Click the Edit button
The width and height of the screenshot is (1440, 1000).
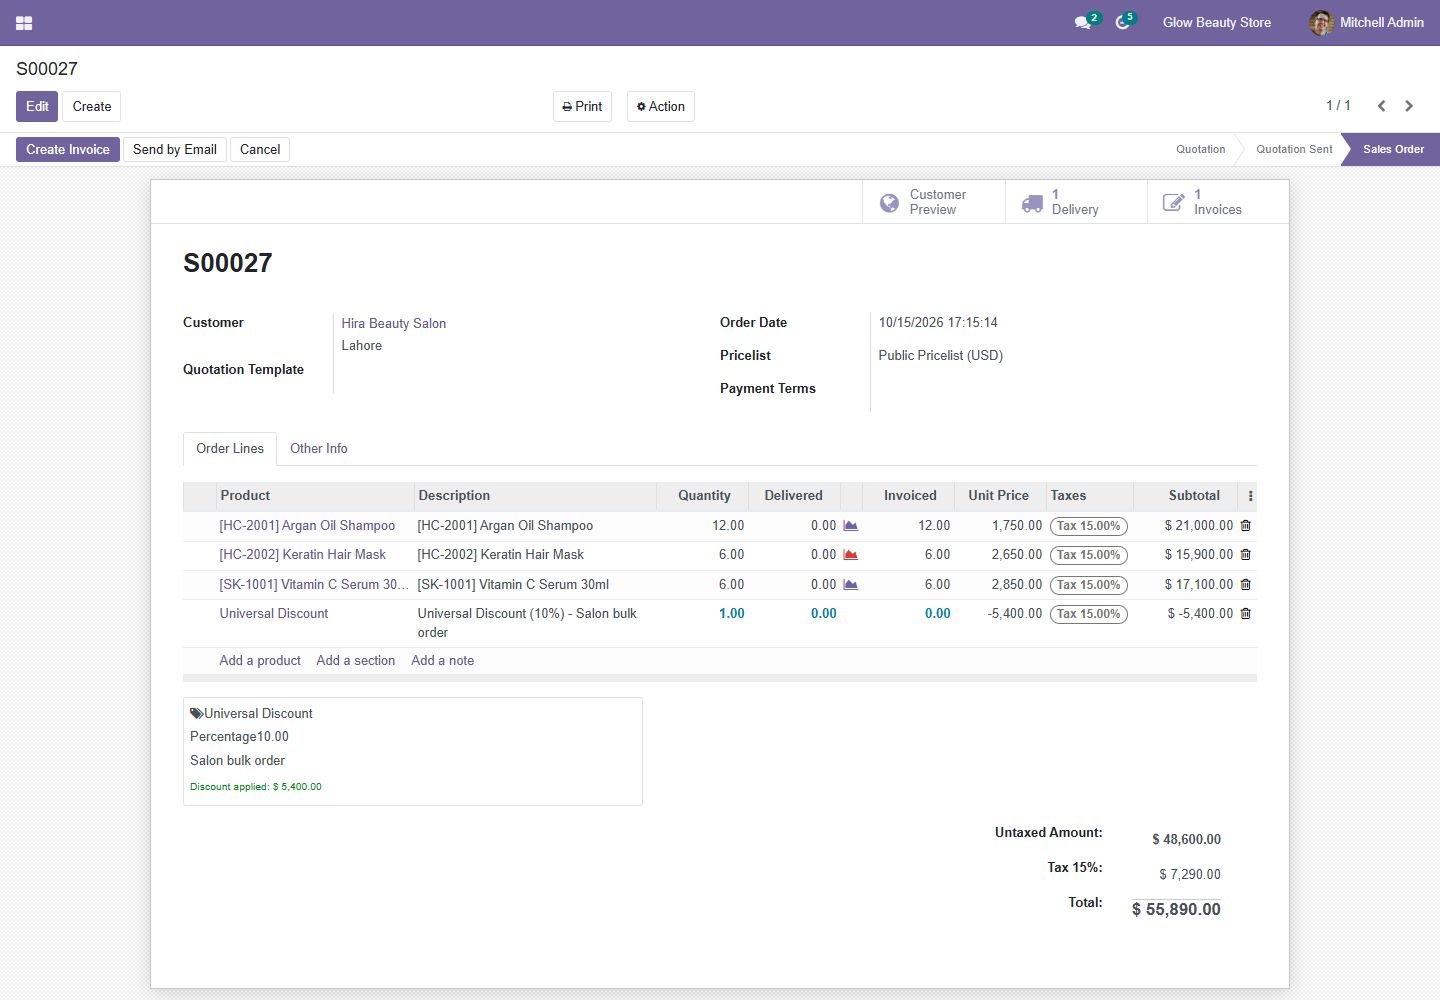37,106
